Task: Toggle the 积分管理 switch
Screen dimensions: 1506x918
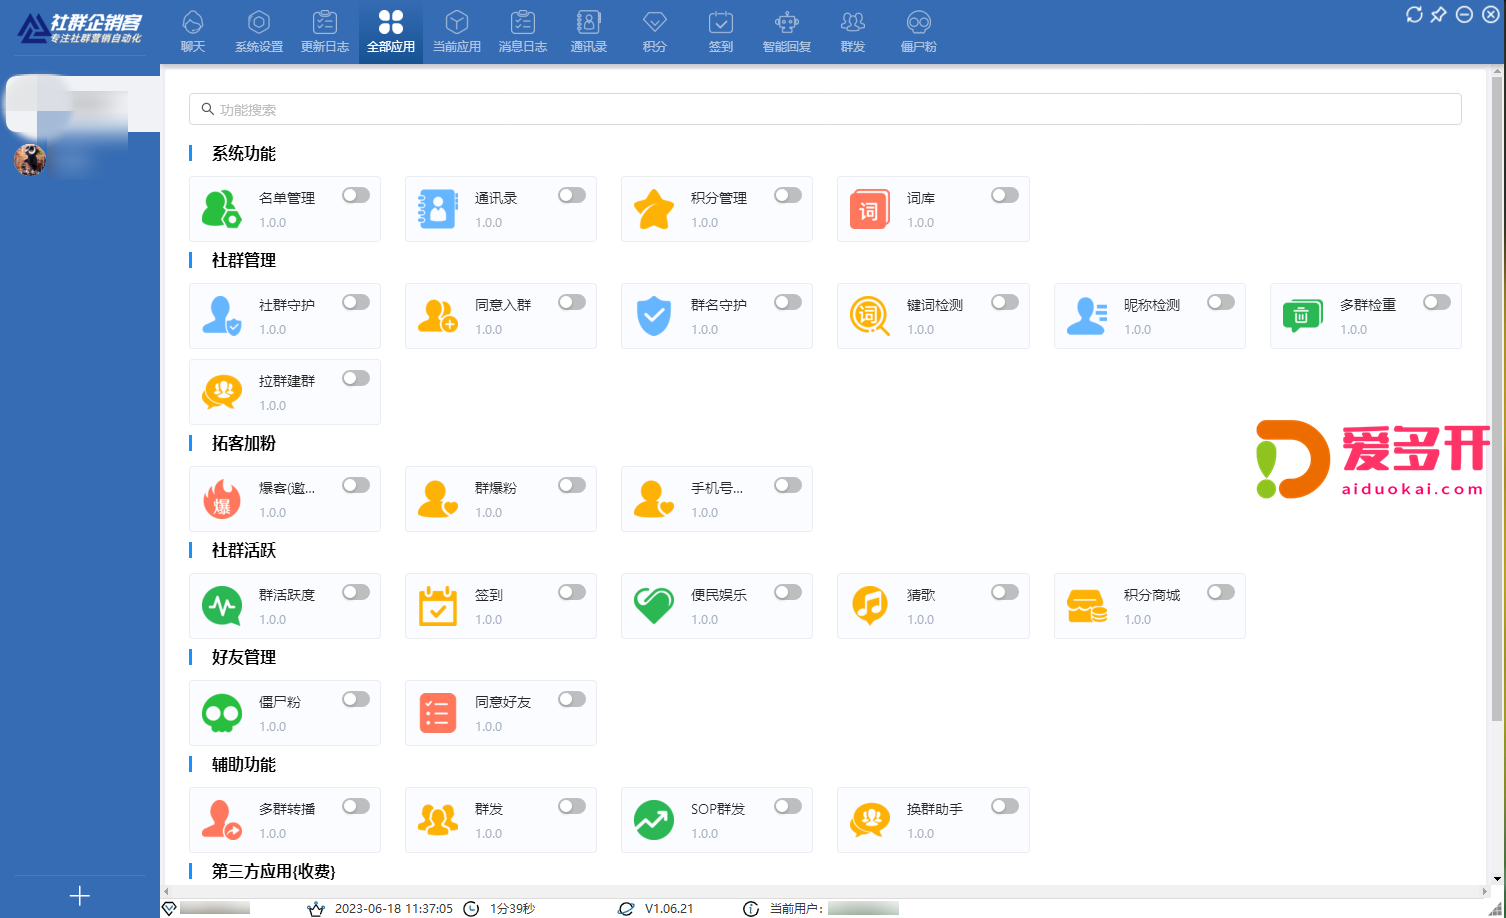Action: click(788, 195)
